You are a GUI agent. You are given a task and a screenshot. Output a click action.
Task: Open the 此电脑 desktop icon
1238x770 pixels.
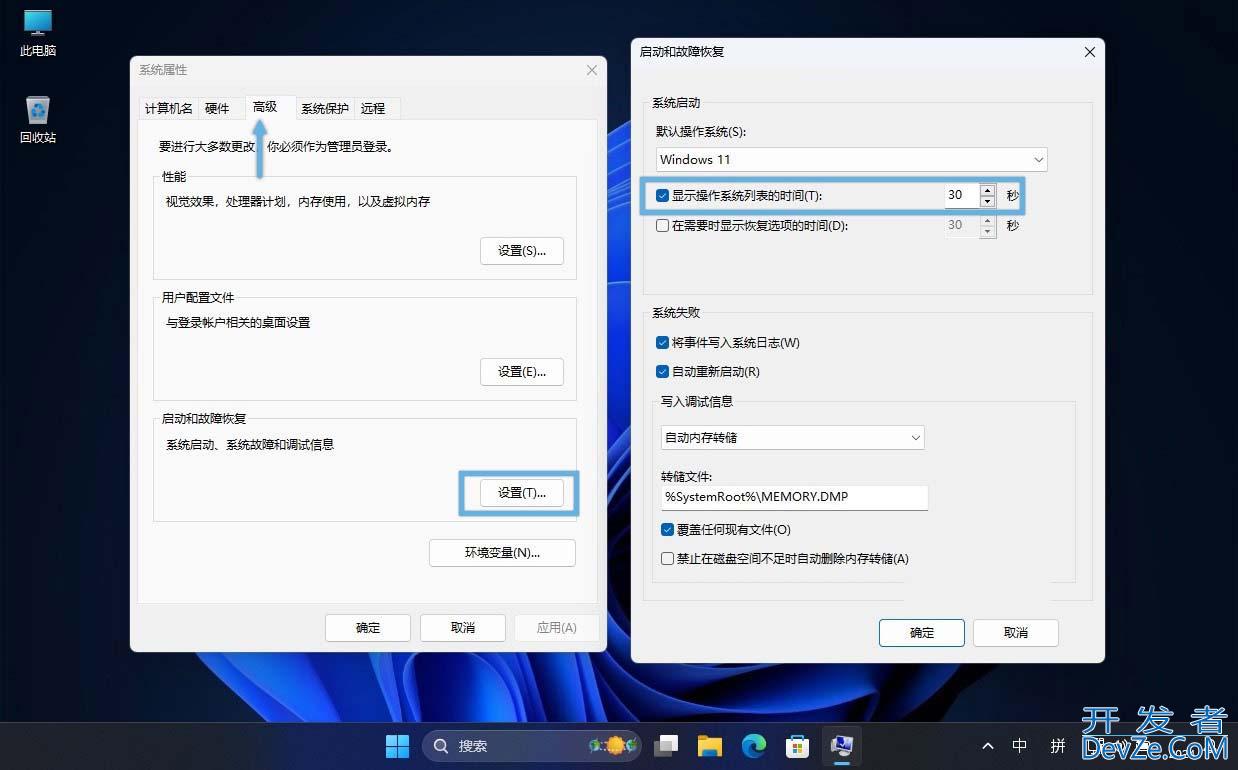[38, 32]
